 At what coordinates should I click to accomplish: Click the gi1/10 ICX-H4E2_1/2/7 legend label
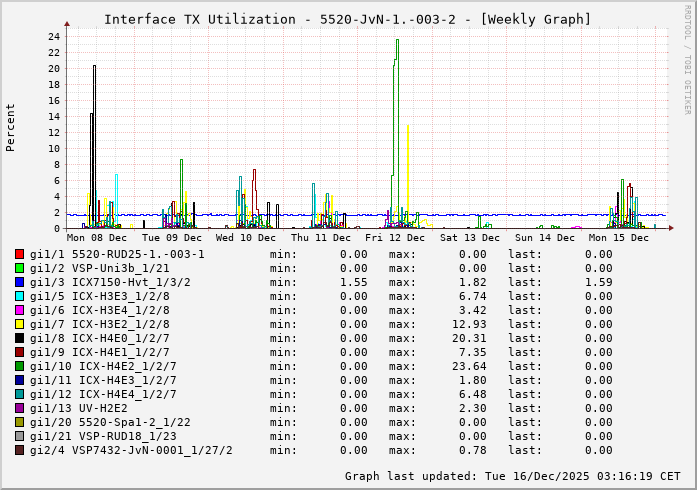(103, 366)
